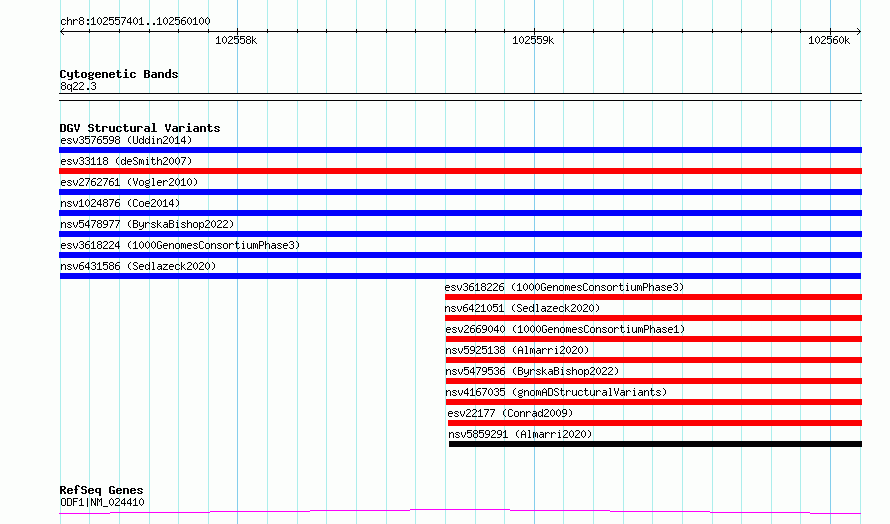Select the red bar under esv22177
The width and height of the screenshot is (890, 524).
[655, 423]
